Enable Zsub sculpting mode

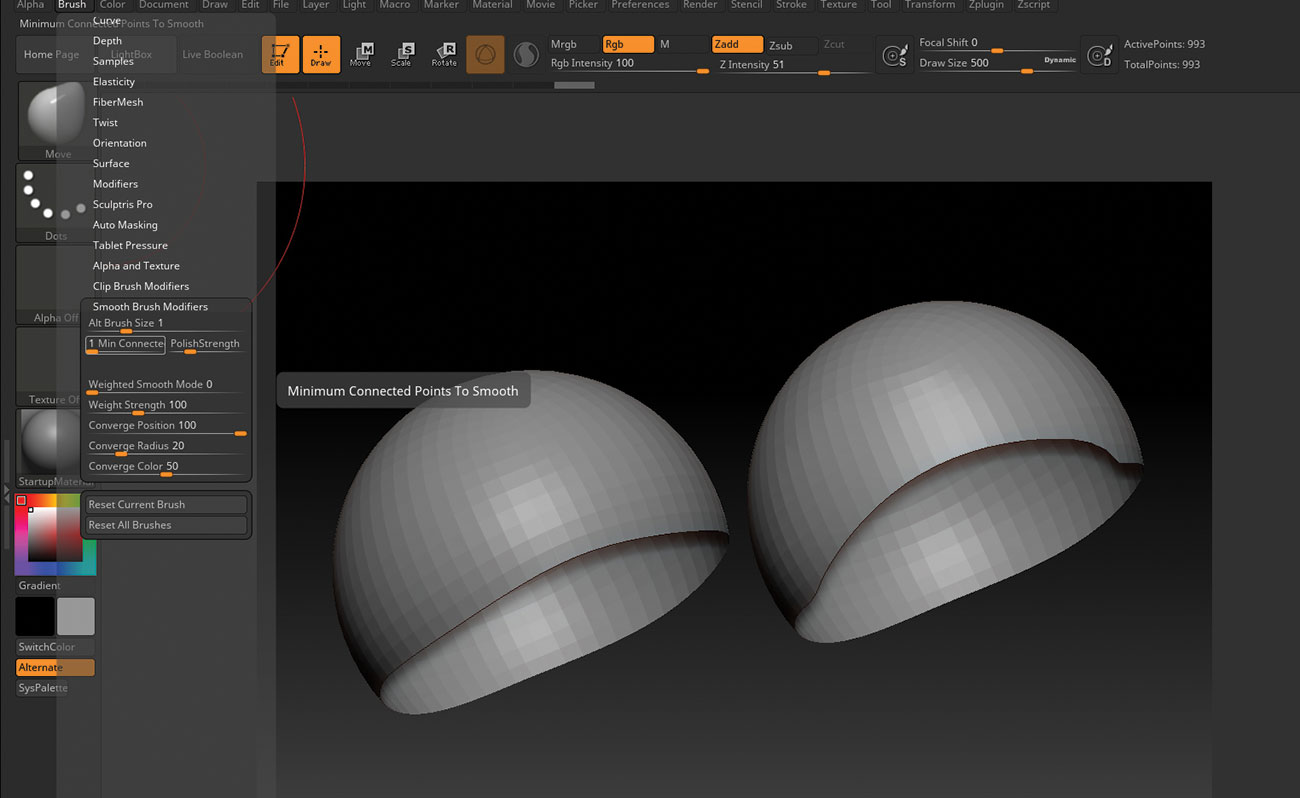tap(789, 44)
